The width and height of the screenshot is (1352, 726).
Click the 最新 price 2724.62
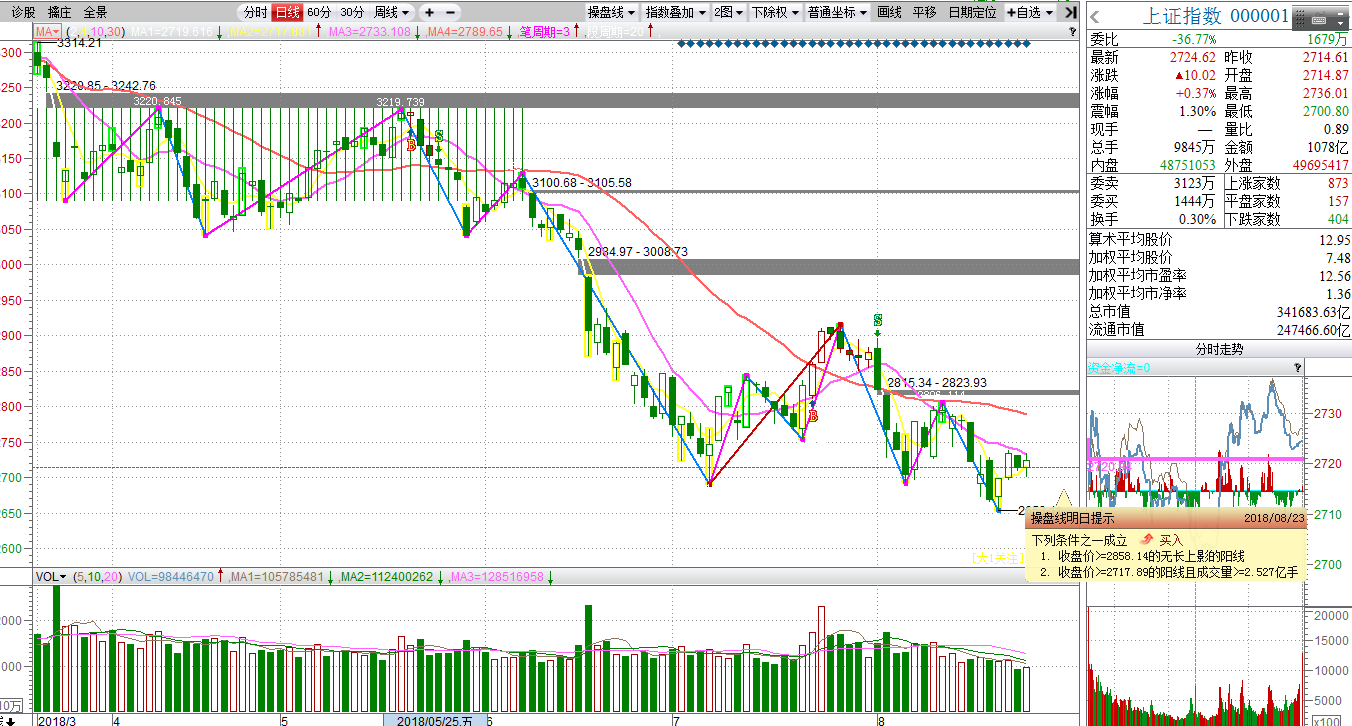[1193, 57]
